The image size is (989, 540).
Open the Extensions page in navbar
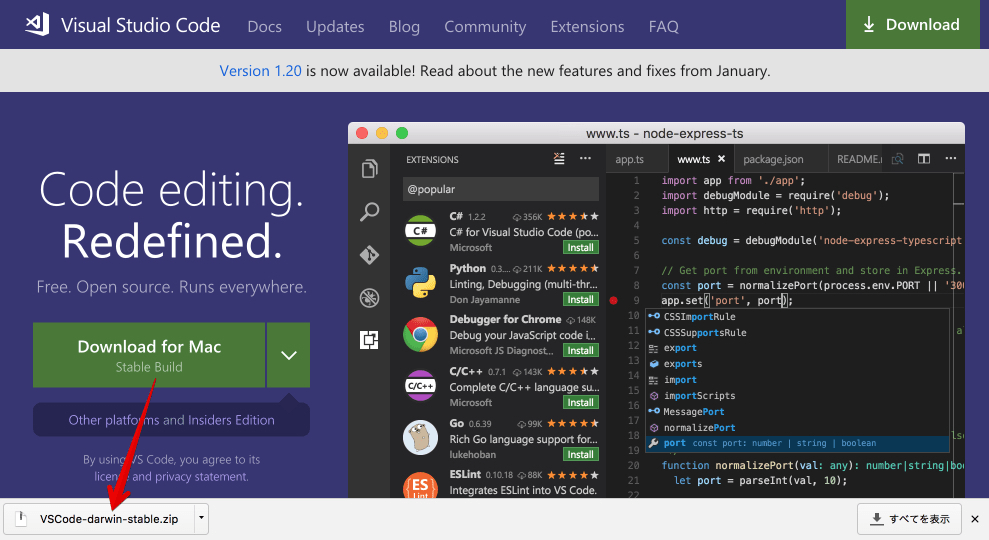(587, 26)
